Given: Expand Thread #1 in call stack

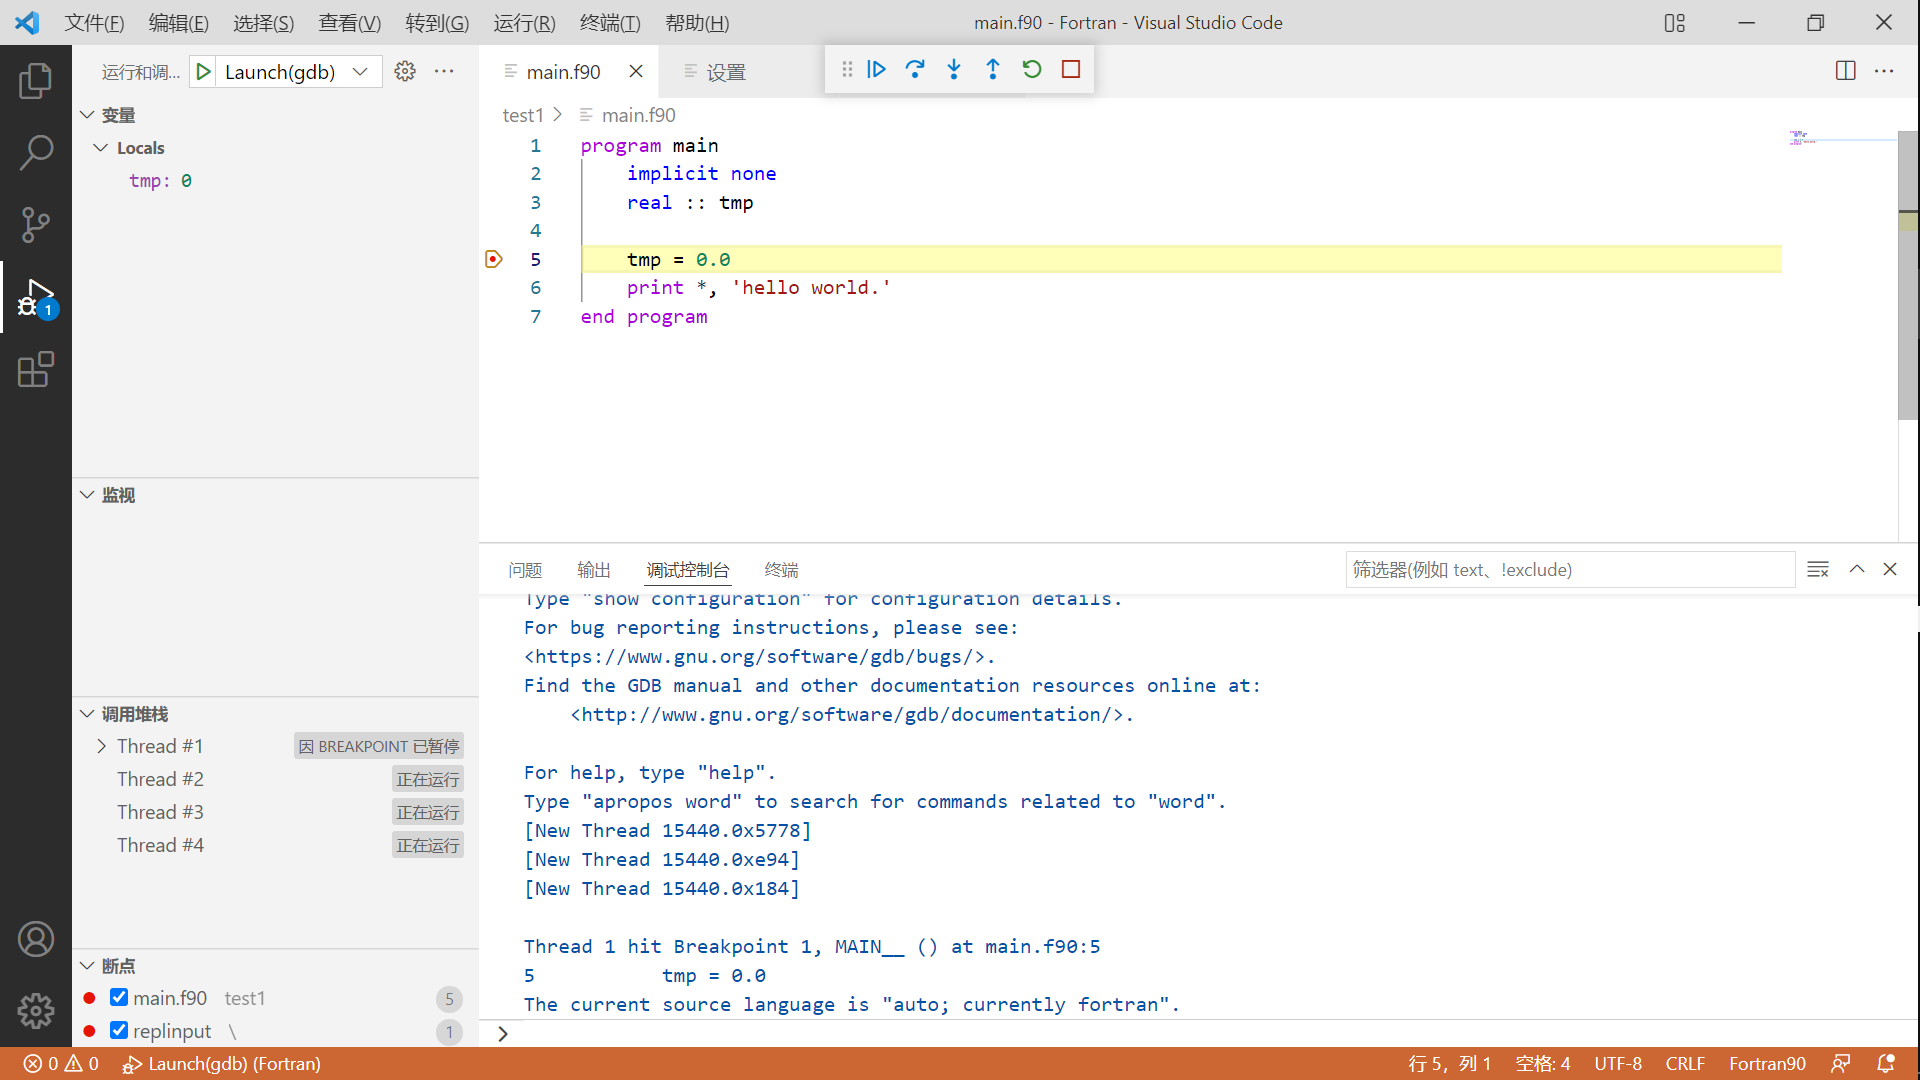Looking at the screenshot, I should pos(101,746).
